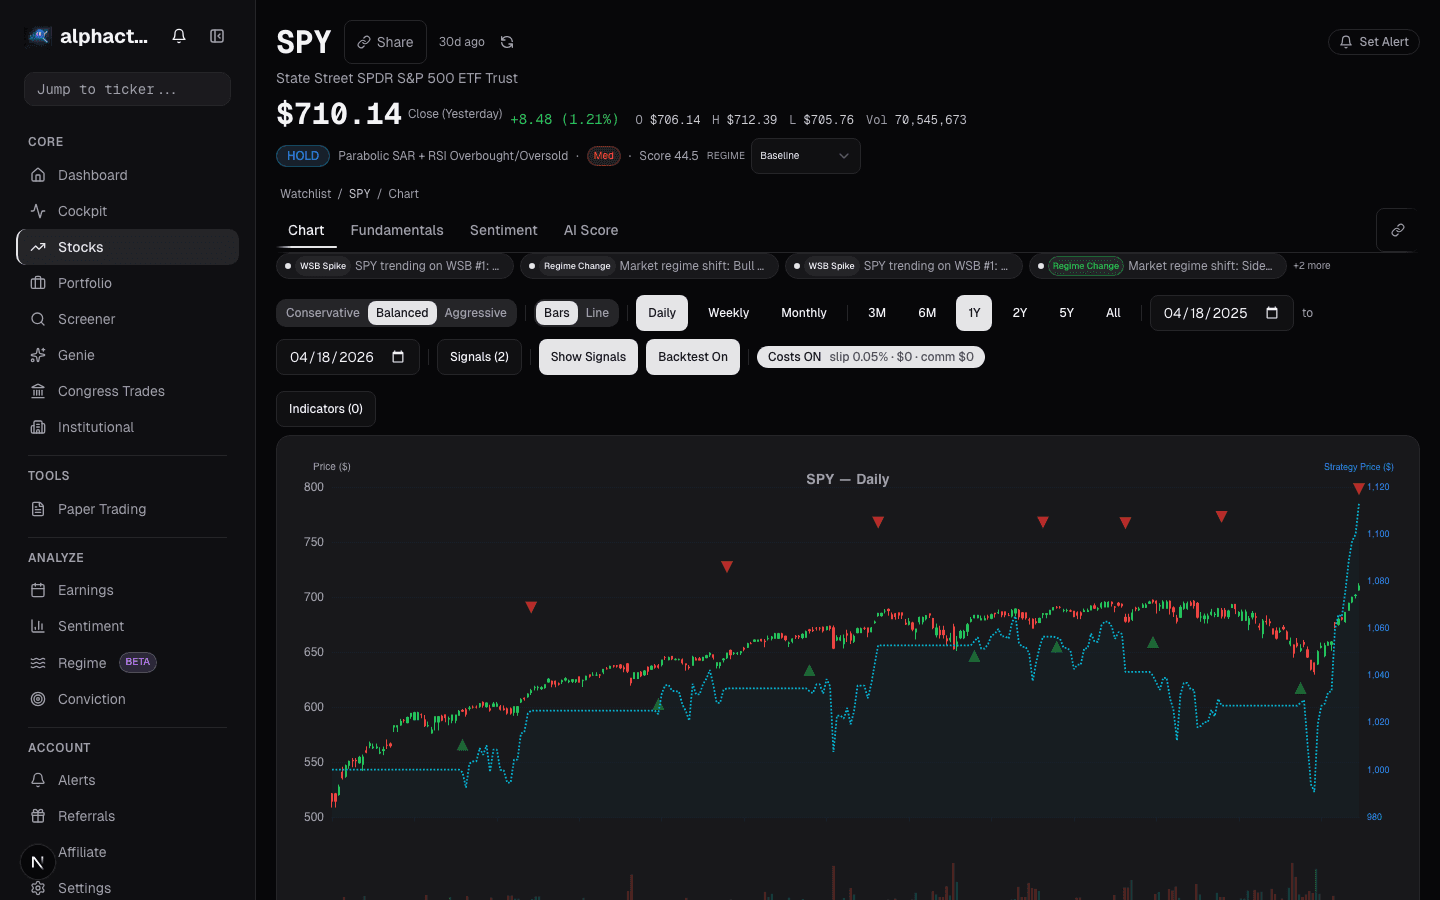Open notifications via the bell icon
This screenshot has width=1440, height=900.
pyautogui.click(x=178, y=35)
